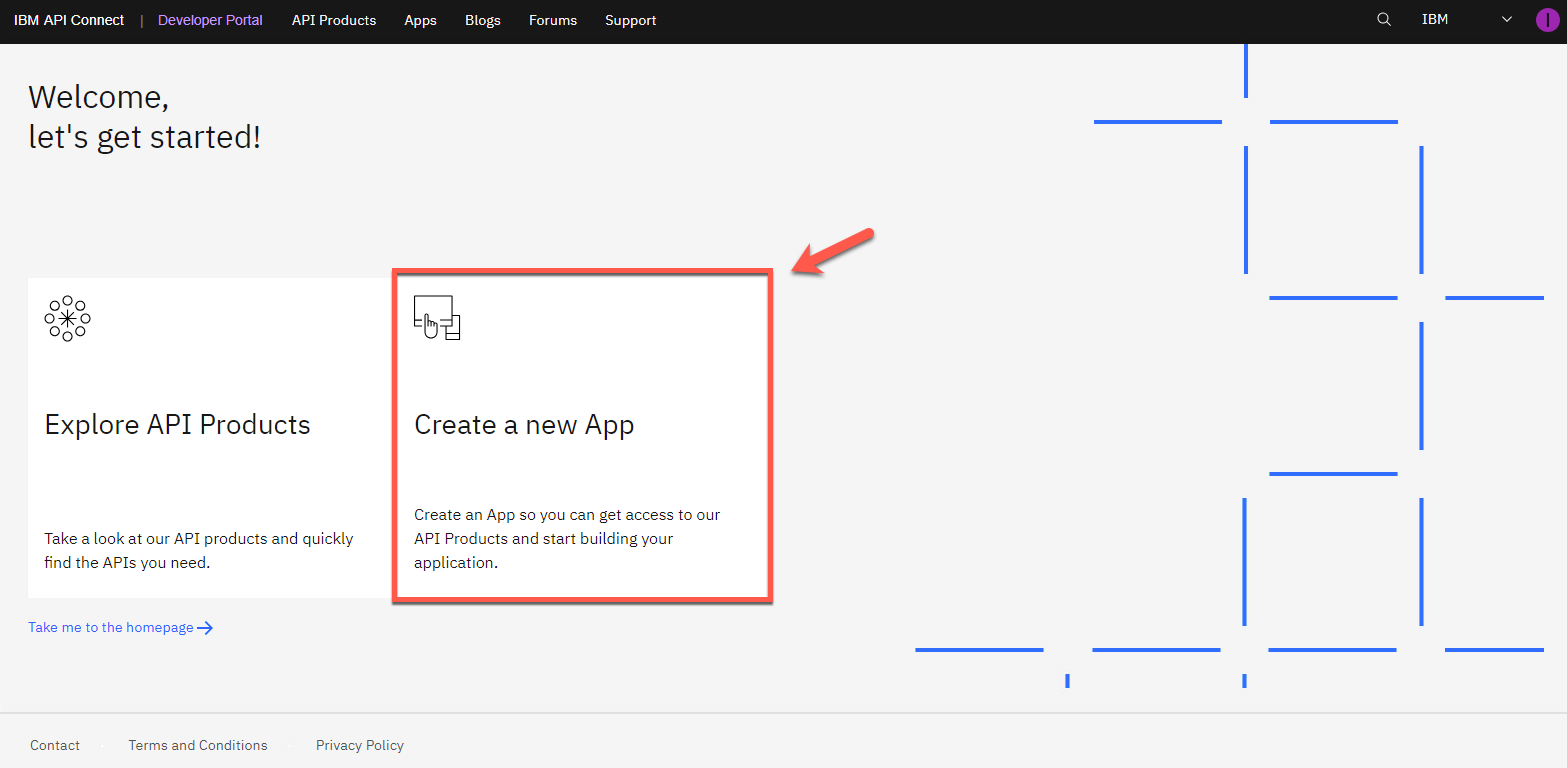Follow the Take me to the homepage link

point(110,628)
